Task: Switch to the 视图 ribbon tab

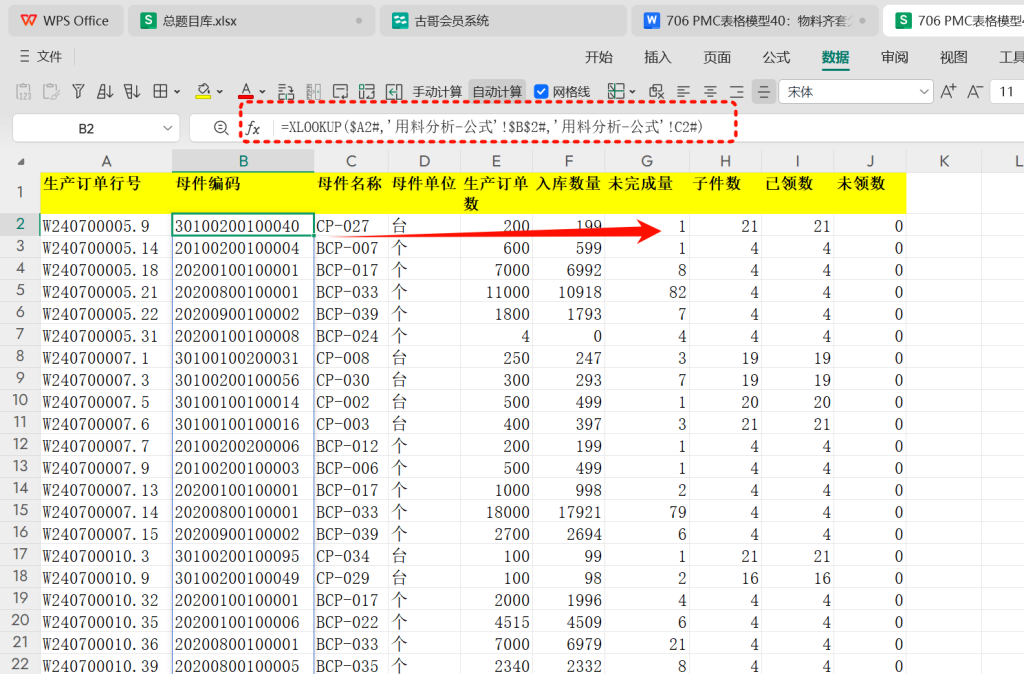Action: [953, 57]
